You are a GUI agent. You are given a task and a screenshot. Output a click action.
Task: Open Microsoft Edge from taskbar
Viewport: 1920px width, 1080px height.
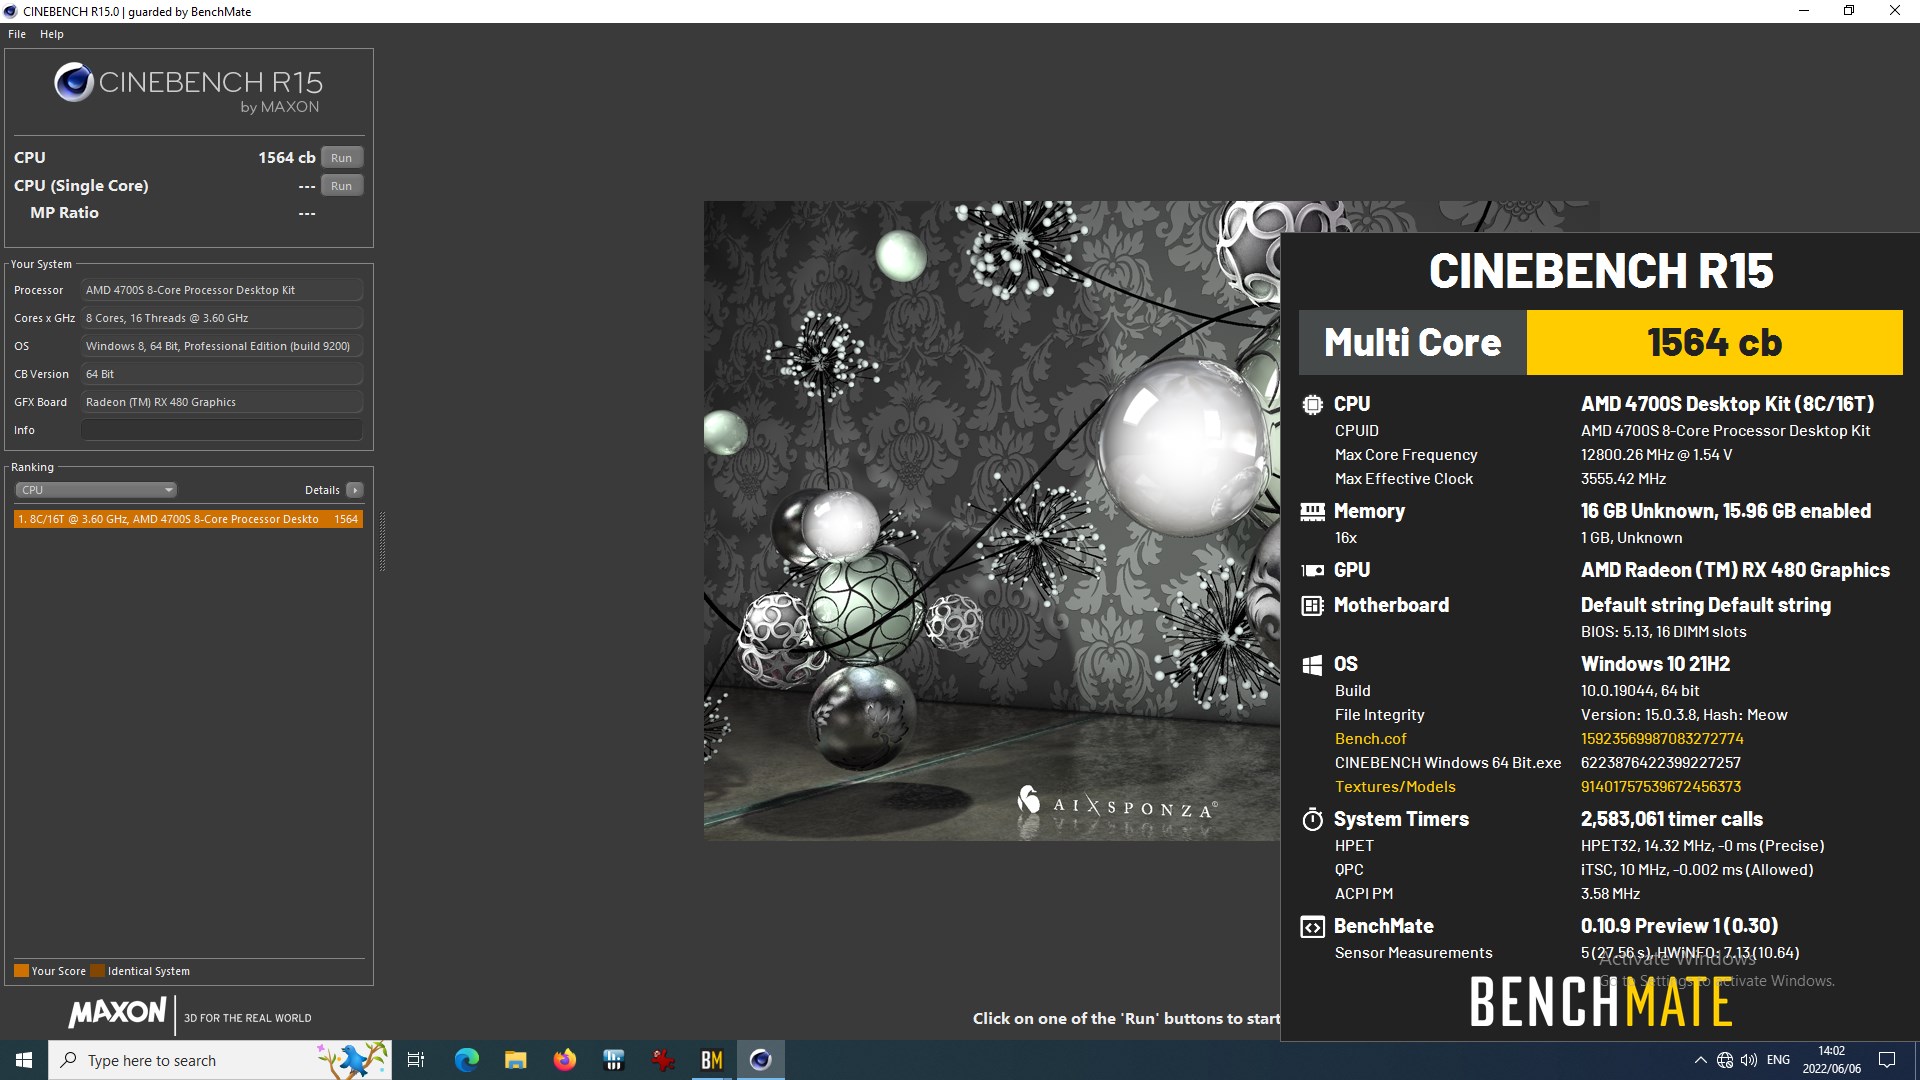pos(466,1060)
